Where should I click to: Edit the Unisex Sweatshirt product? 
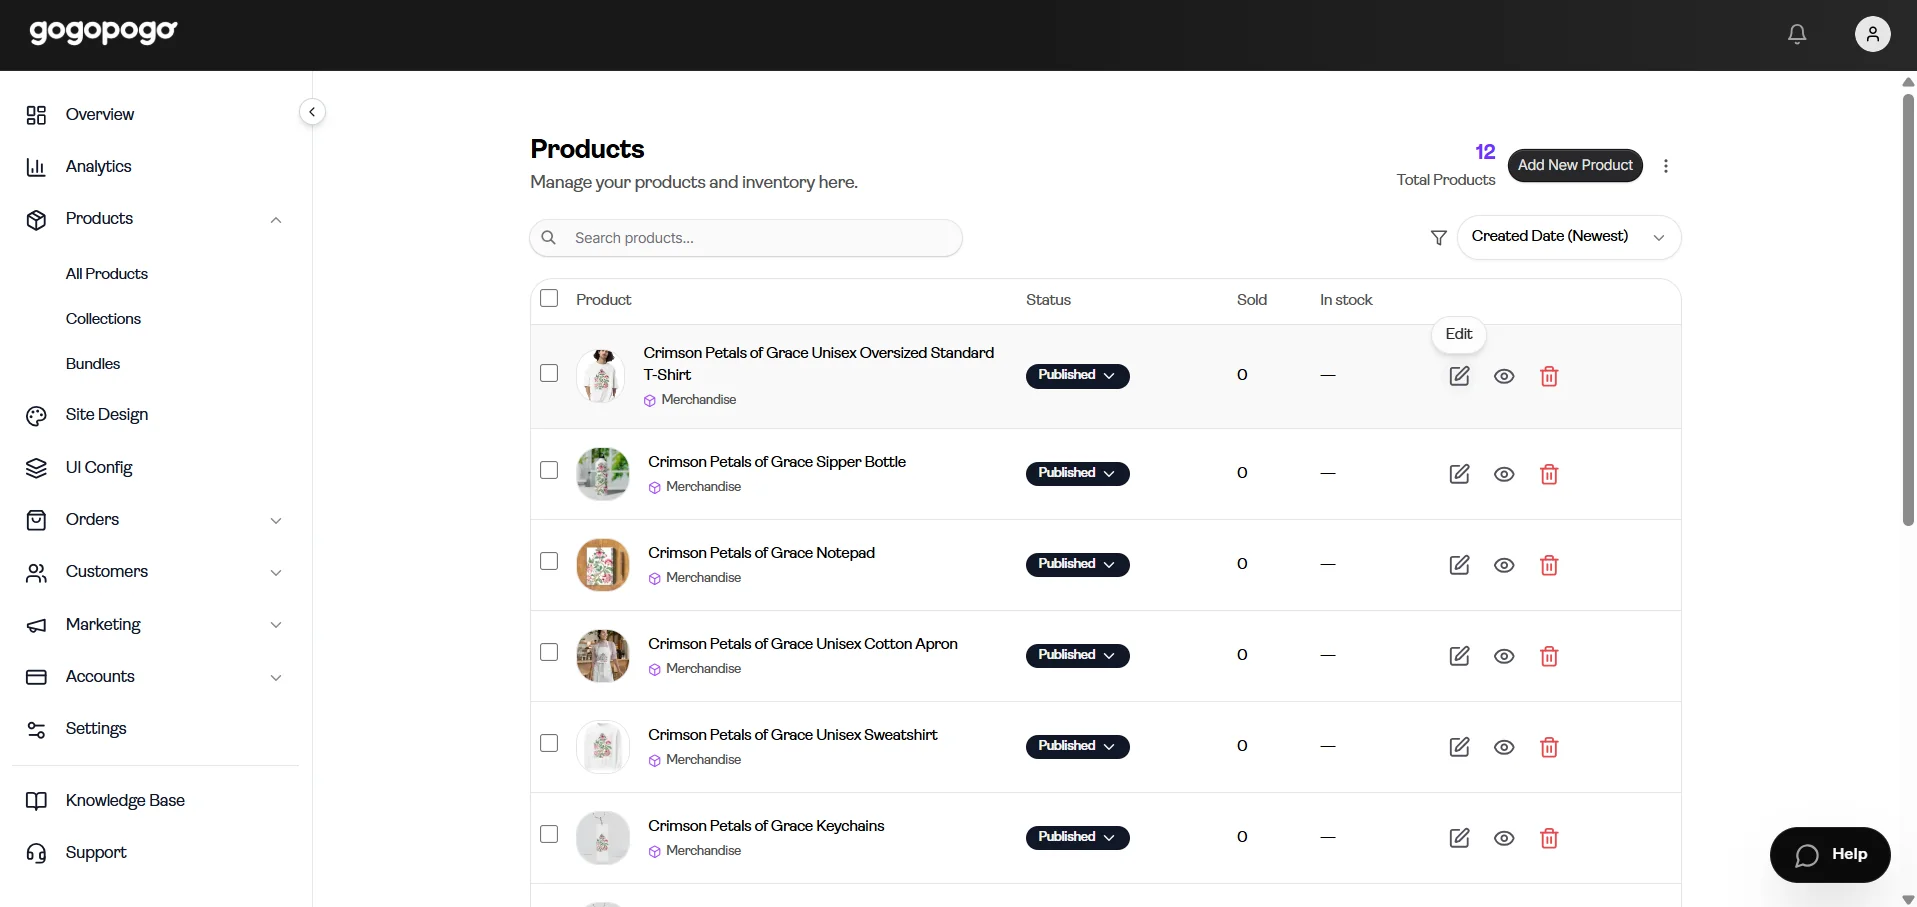[x=1459, y=747]
